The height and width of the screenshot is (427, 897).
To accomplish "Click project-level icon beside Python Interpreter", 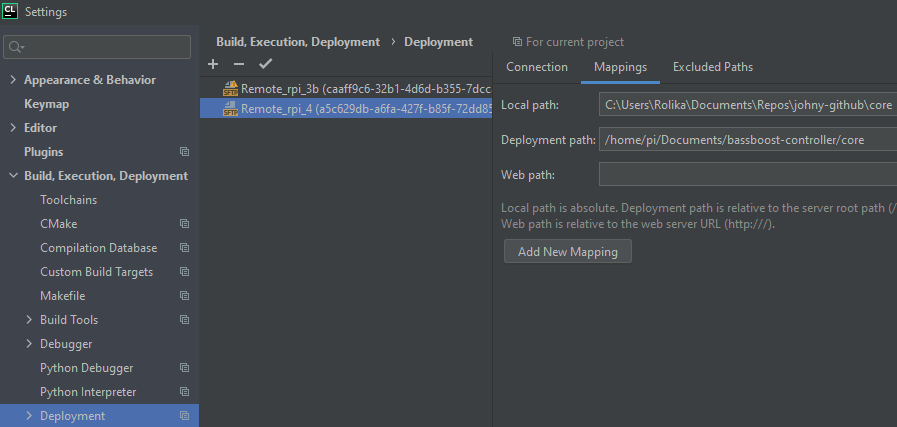I will click(x=184, y=392).
